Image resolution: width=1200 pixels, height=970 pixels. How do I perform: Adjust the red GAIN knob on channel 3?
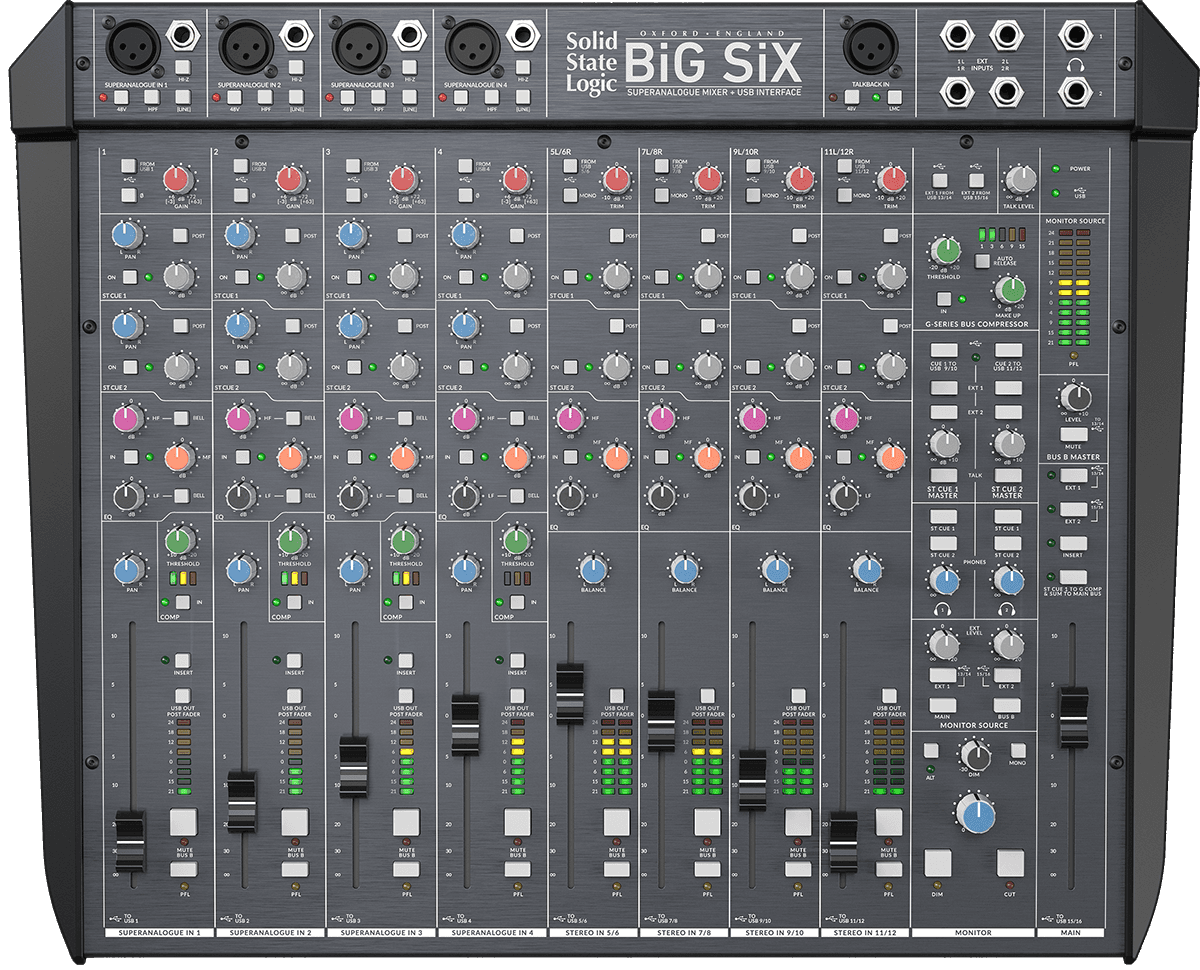(402, 180)
